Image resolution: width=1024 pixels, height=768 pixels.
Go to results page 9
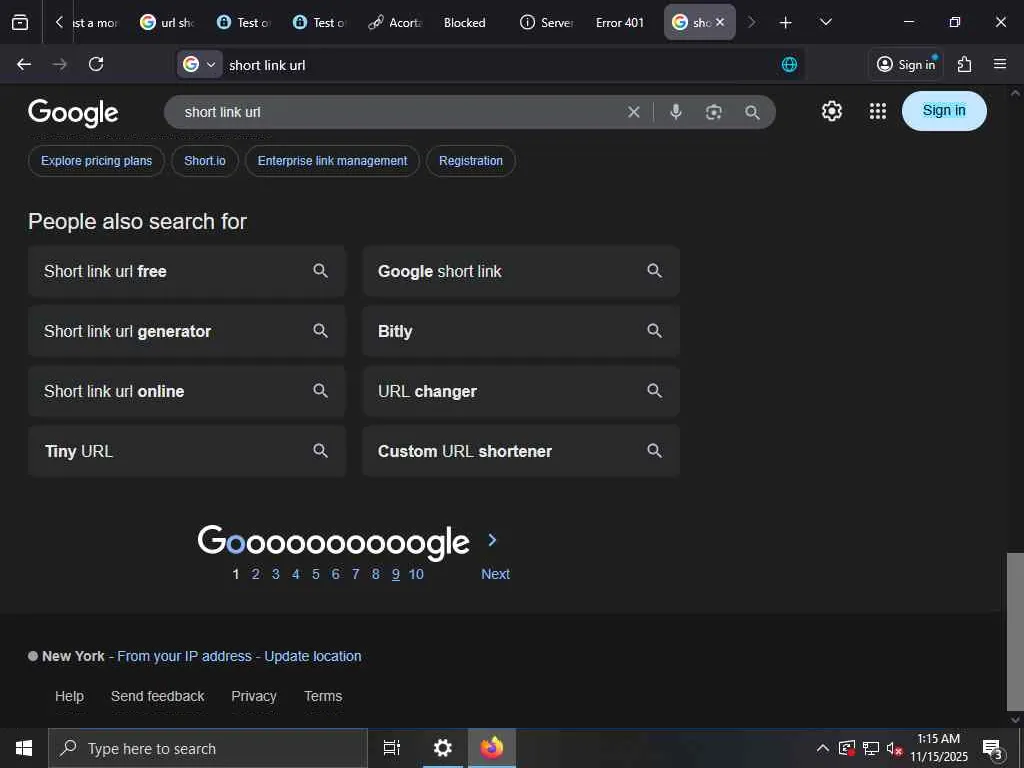(x=396, y=574)
